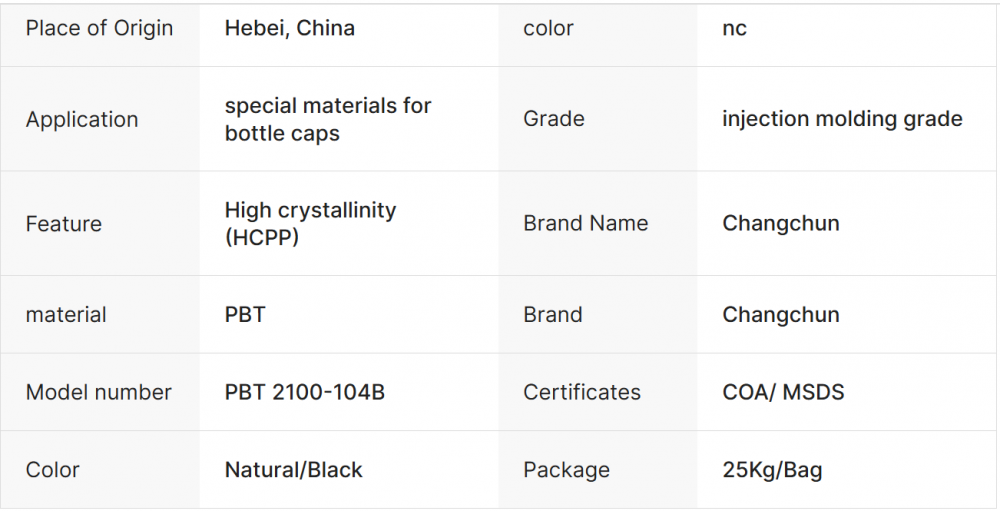Click the 'Feature' label cell
Screen dimensions: 1000x511
[x=64, y=223]
